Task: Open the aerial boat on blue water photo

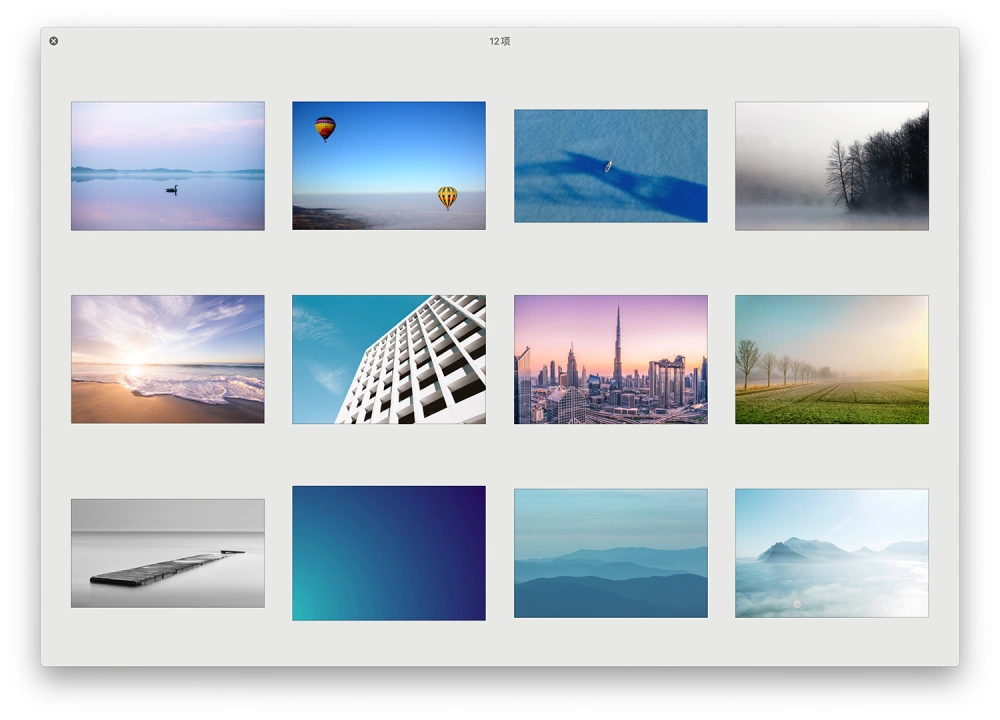Action: [x=611, y=166]
